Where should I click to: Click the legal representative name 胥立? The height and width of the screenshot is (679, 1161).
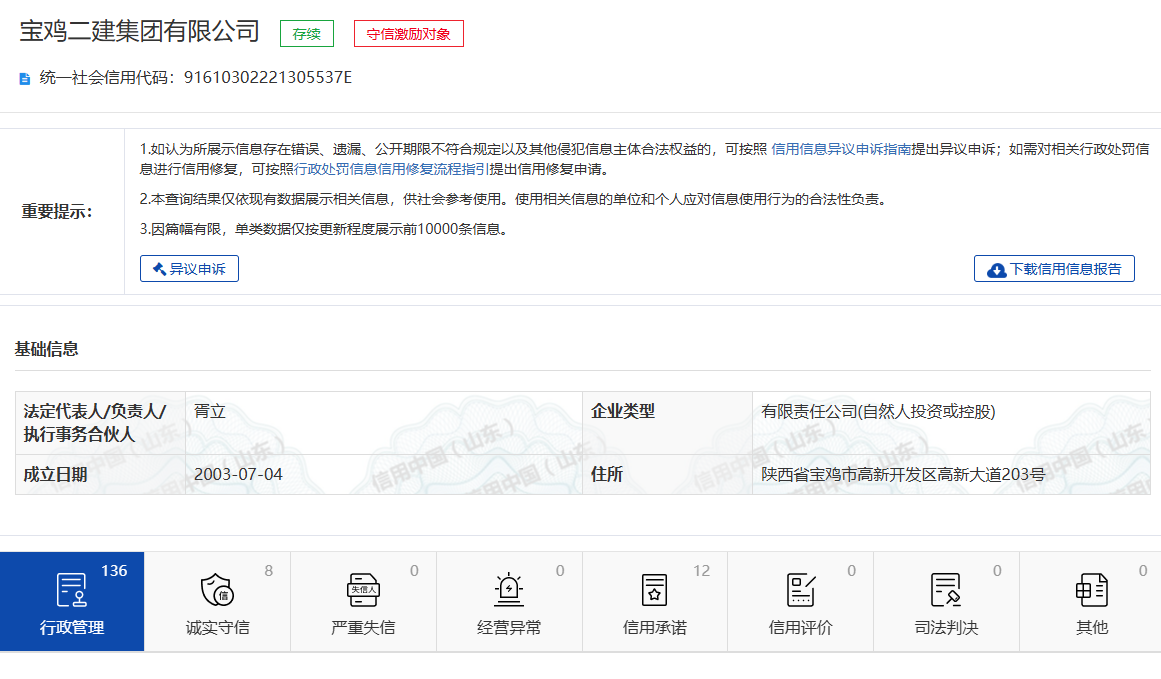click(210, 411)
